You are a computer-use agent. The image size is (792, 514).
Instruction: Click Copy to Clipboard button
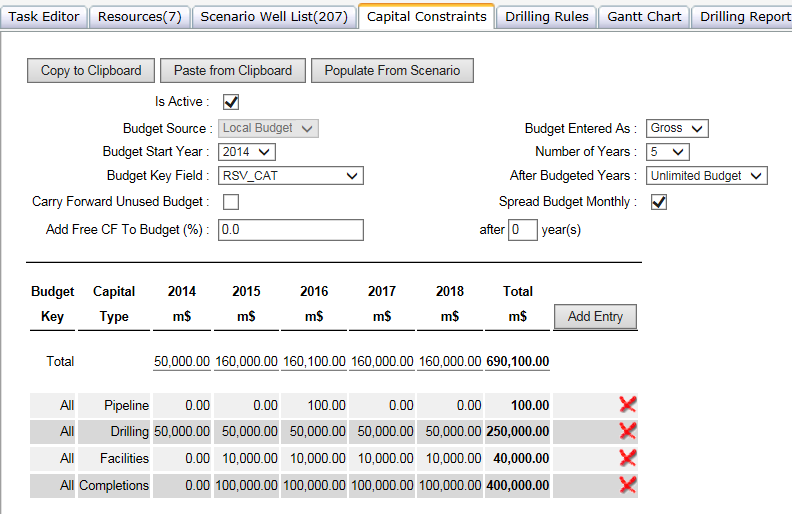coord(91,70)
